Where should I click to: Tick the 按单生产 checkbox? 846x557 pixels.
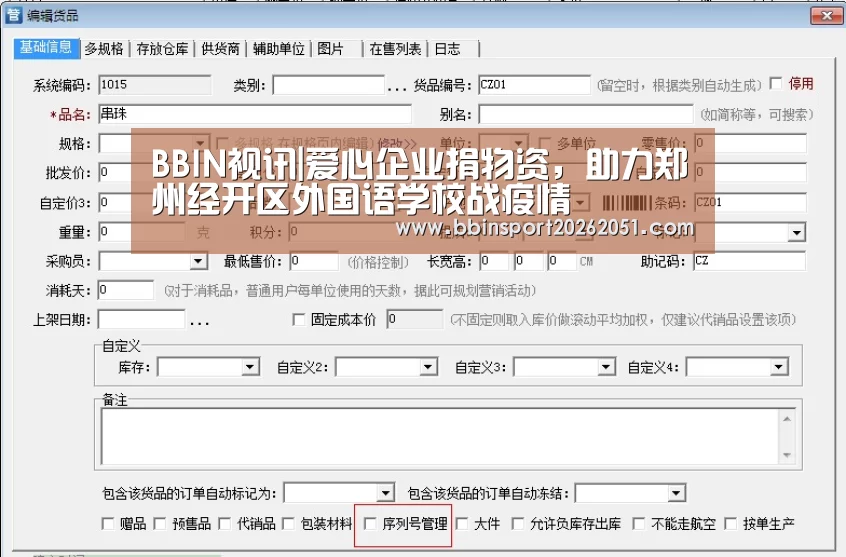coord(731,524)
